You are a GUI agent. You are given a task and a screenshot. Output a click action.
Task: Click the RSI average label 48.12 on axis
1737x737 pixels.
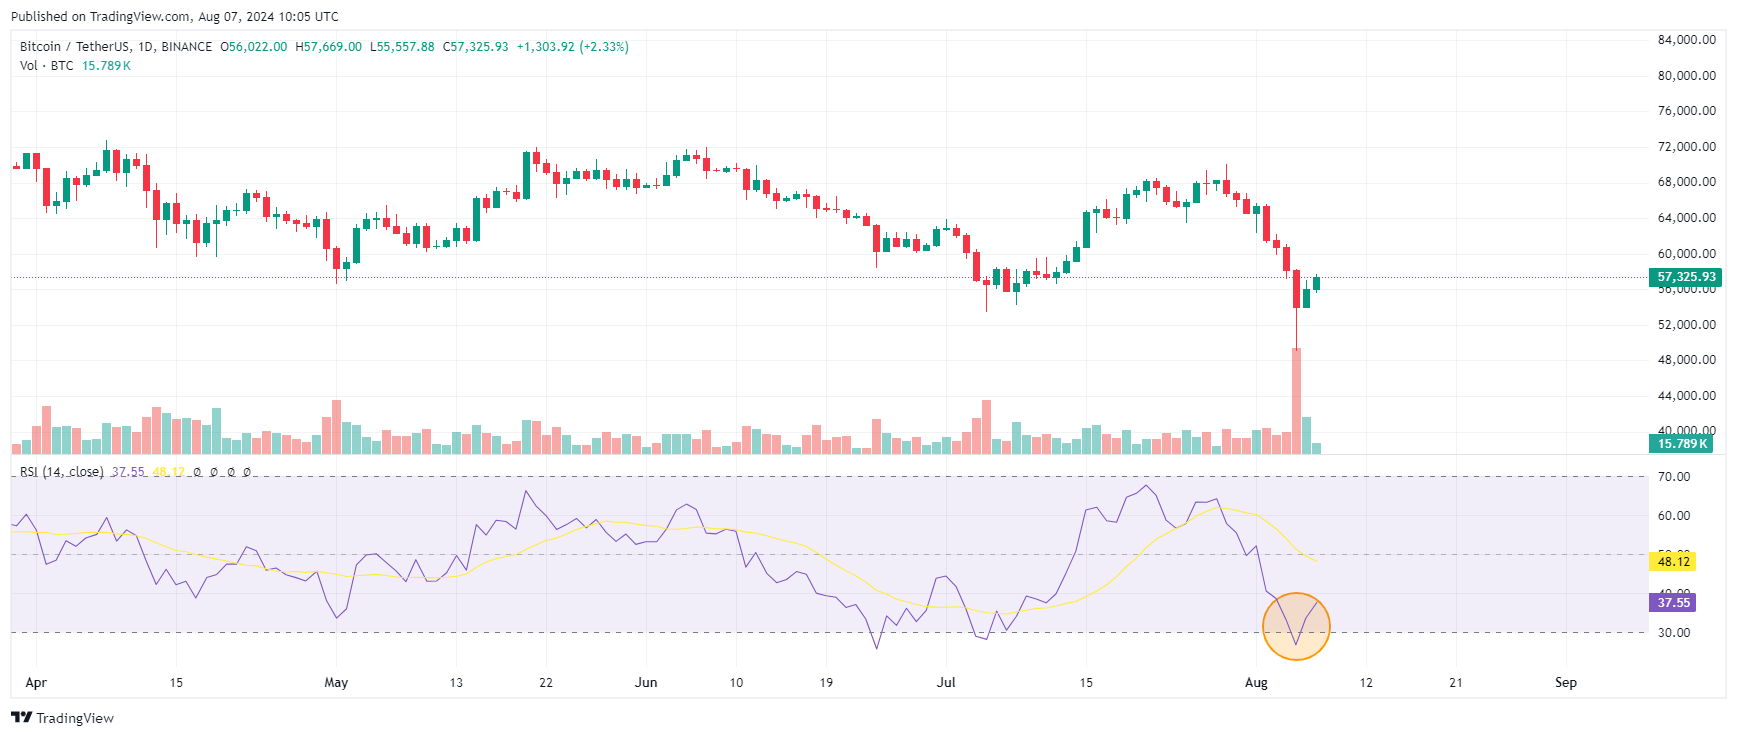point(1673,562)
